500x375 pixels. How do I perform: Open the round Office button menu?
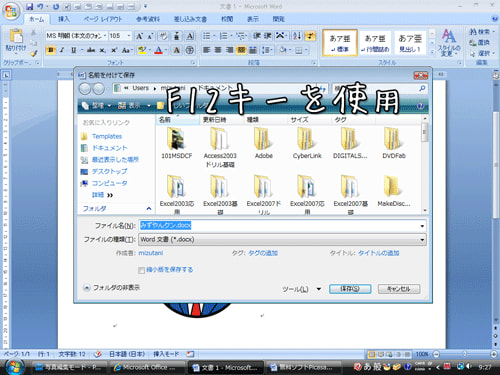pyautogui.click(x=11, y=11)
